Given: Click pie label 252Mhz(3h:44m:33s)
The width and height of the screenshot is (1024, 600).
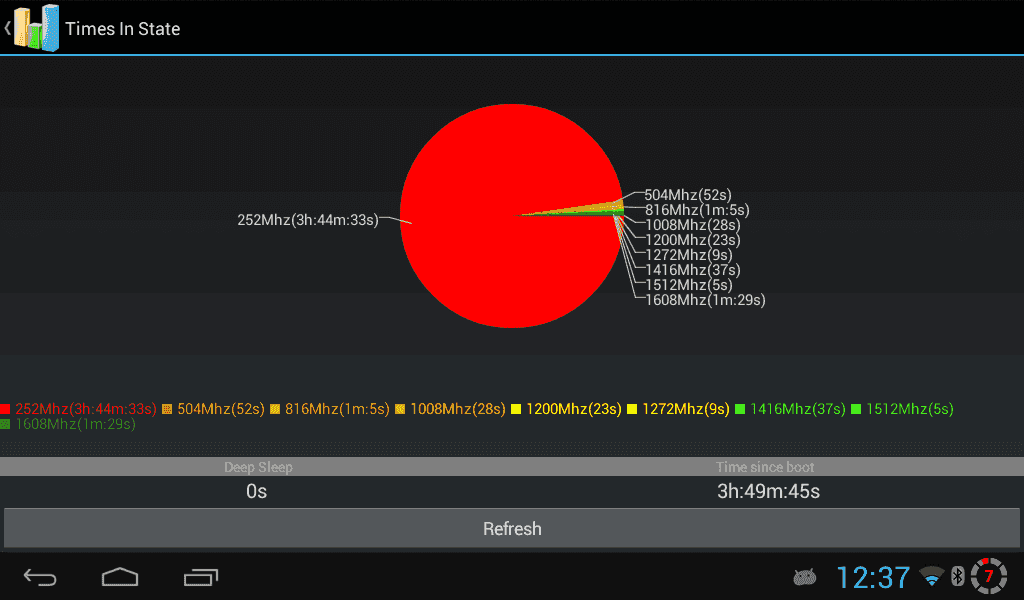Looking at the screenshot, I should coord(308,220).
